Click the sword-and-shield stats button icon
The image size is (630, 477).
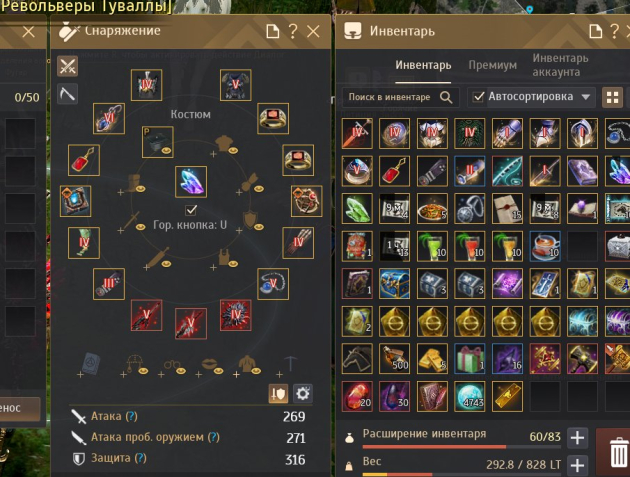[x=278, y=393]
